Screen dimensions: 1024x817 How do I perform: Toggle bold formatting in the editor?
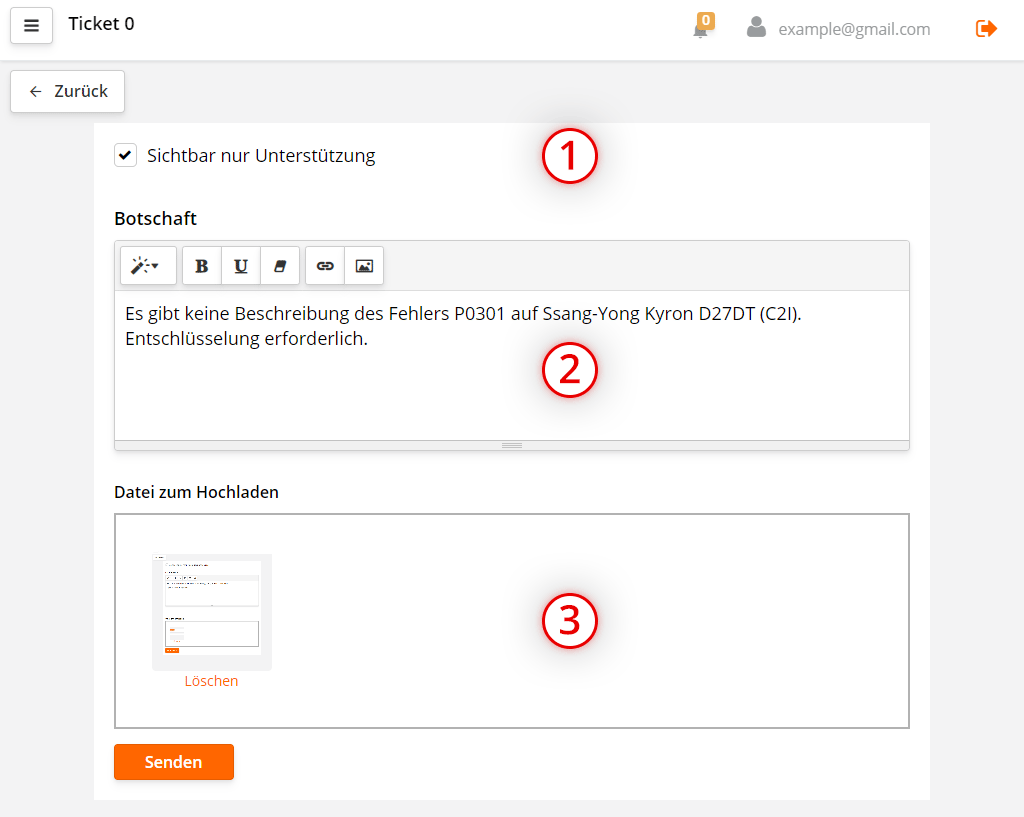point(201,266)
